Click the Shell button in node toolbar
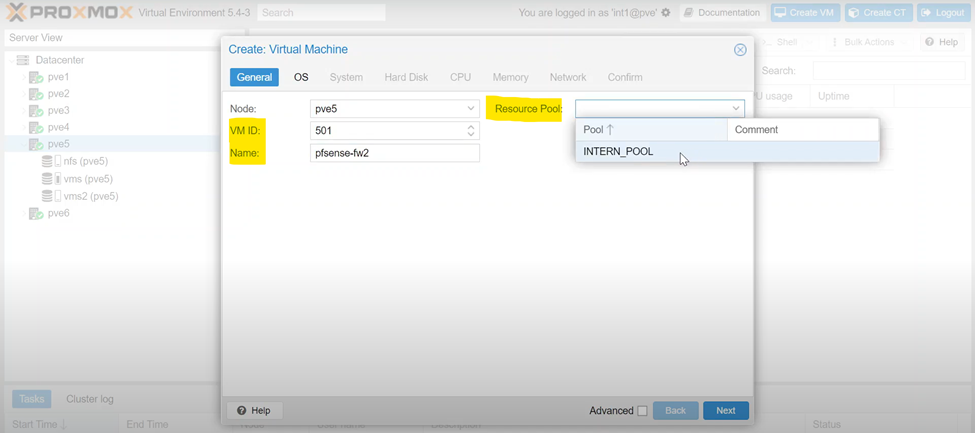This screenshot has width=975, height=433. (x=785, y=42)
